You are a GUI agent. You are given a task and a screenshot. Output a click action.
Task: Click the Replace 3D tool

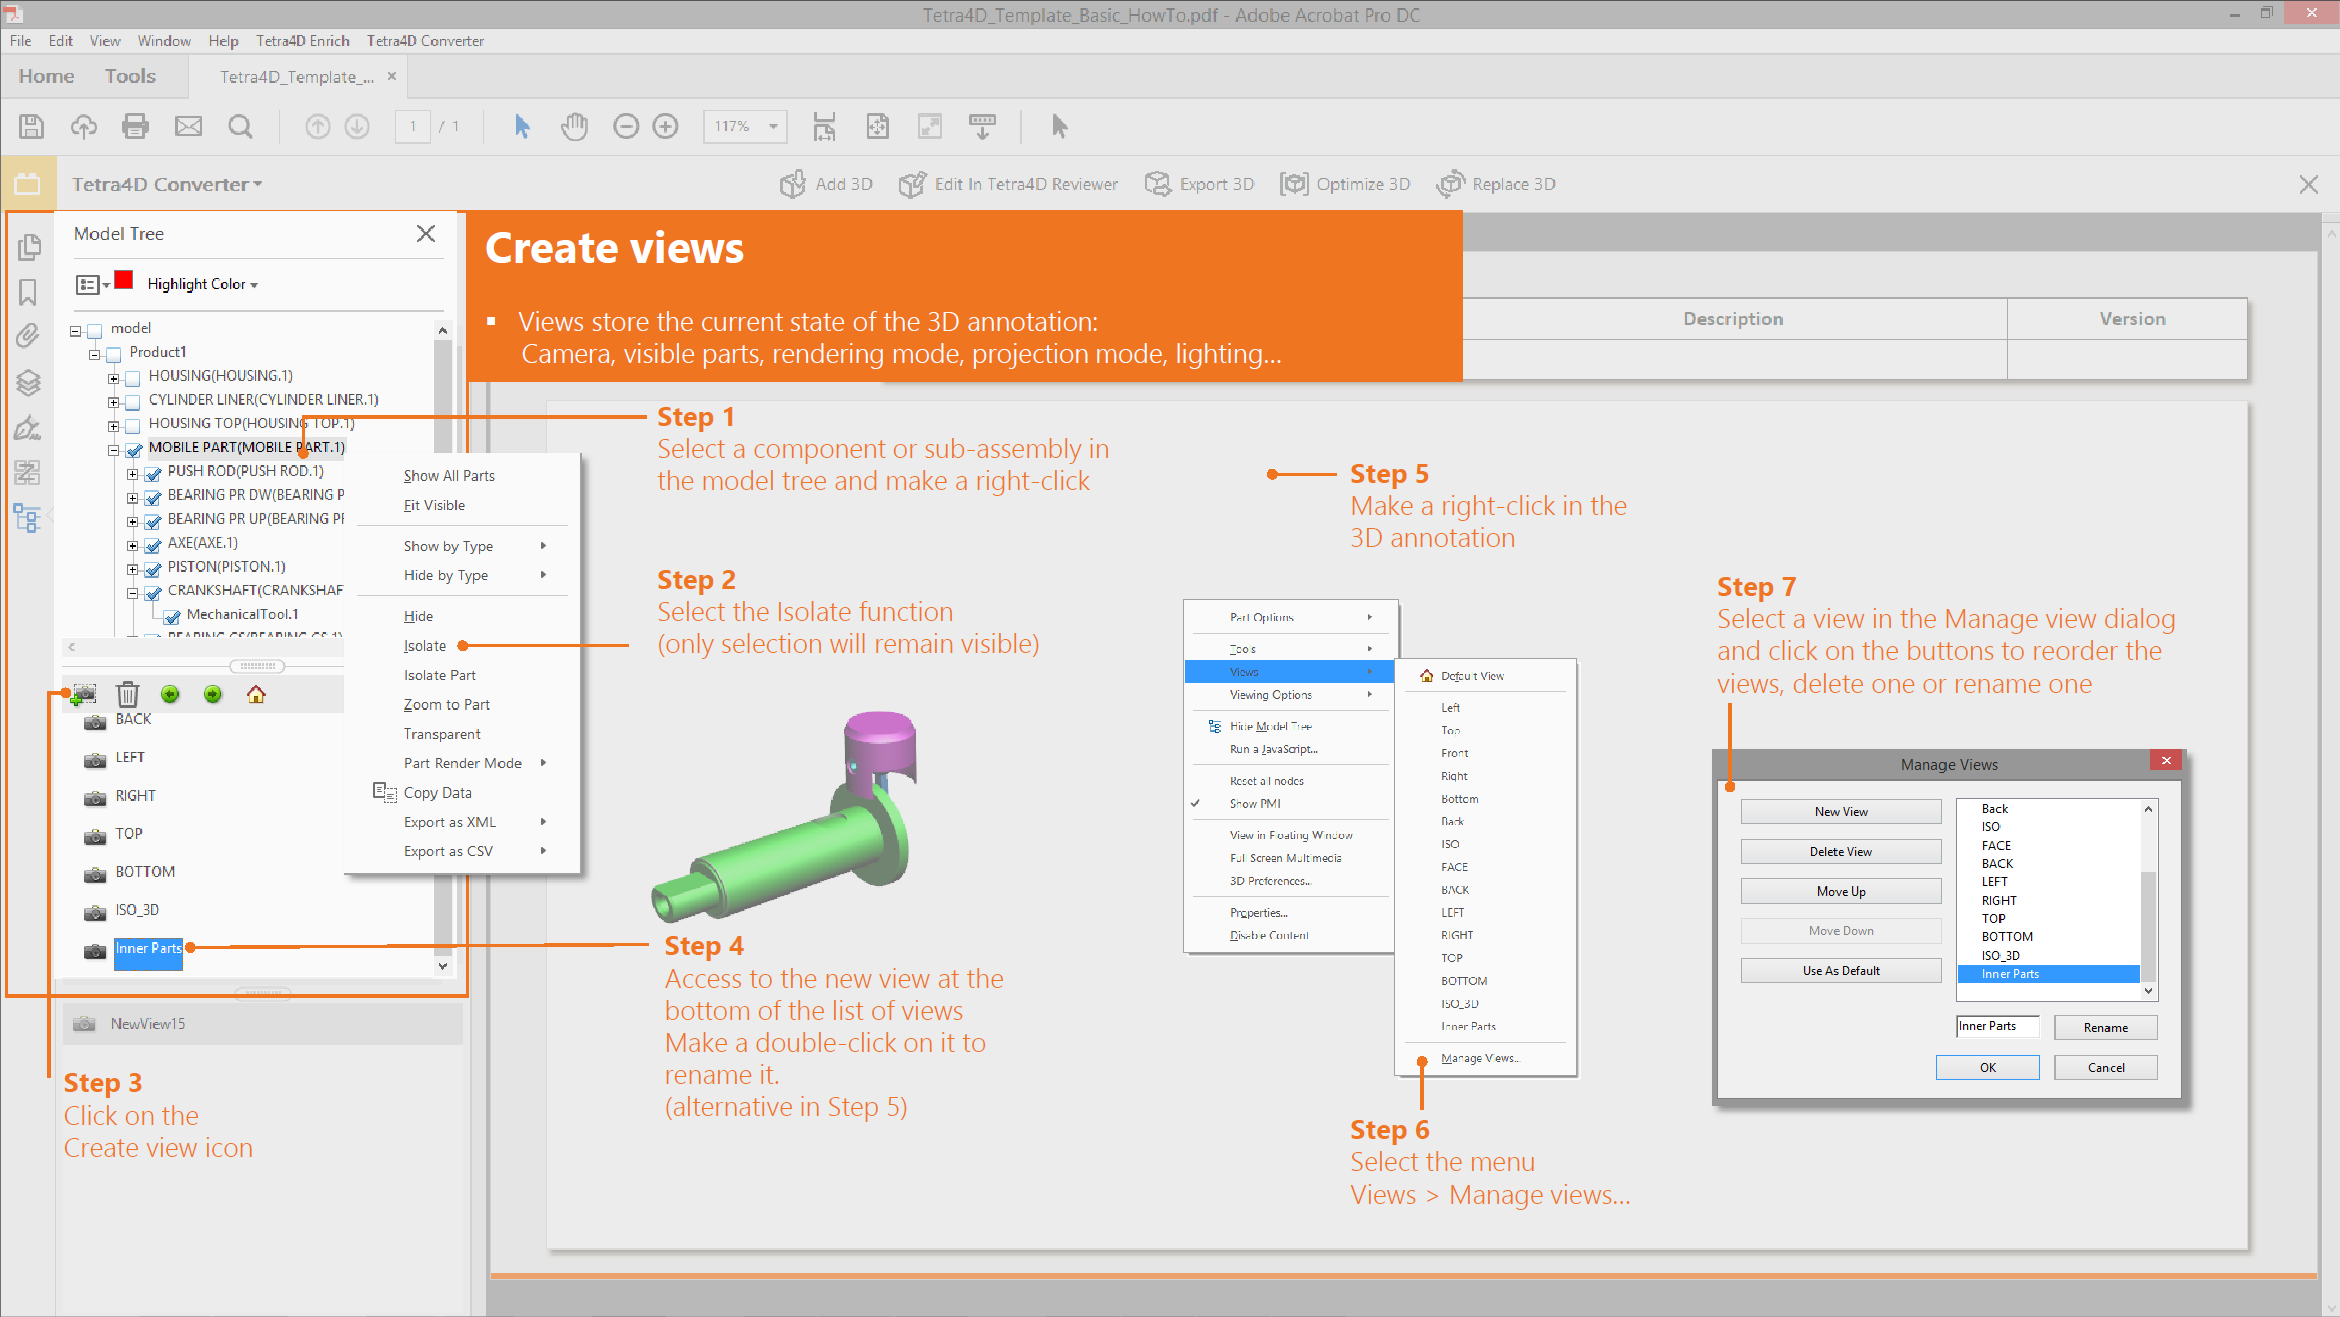pyautogui.click(x=1496, y=184)
